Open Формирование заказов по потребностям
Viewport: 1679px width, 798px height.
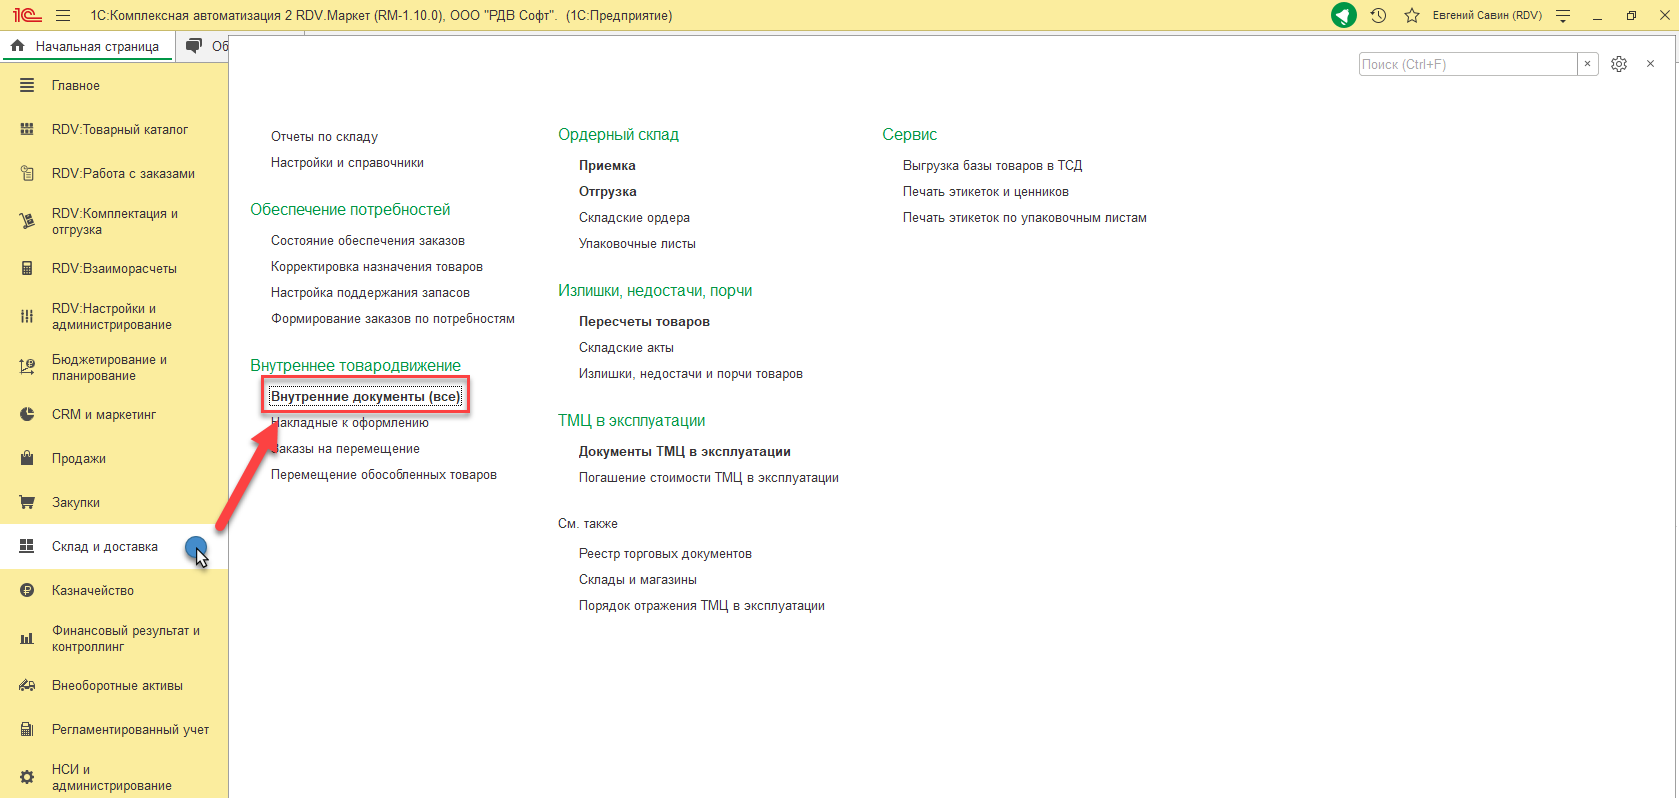[393, 319]
